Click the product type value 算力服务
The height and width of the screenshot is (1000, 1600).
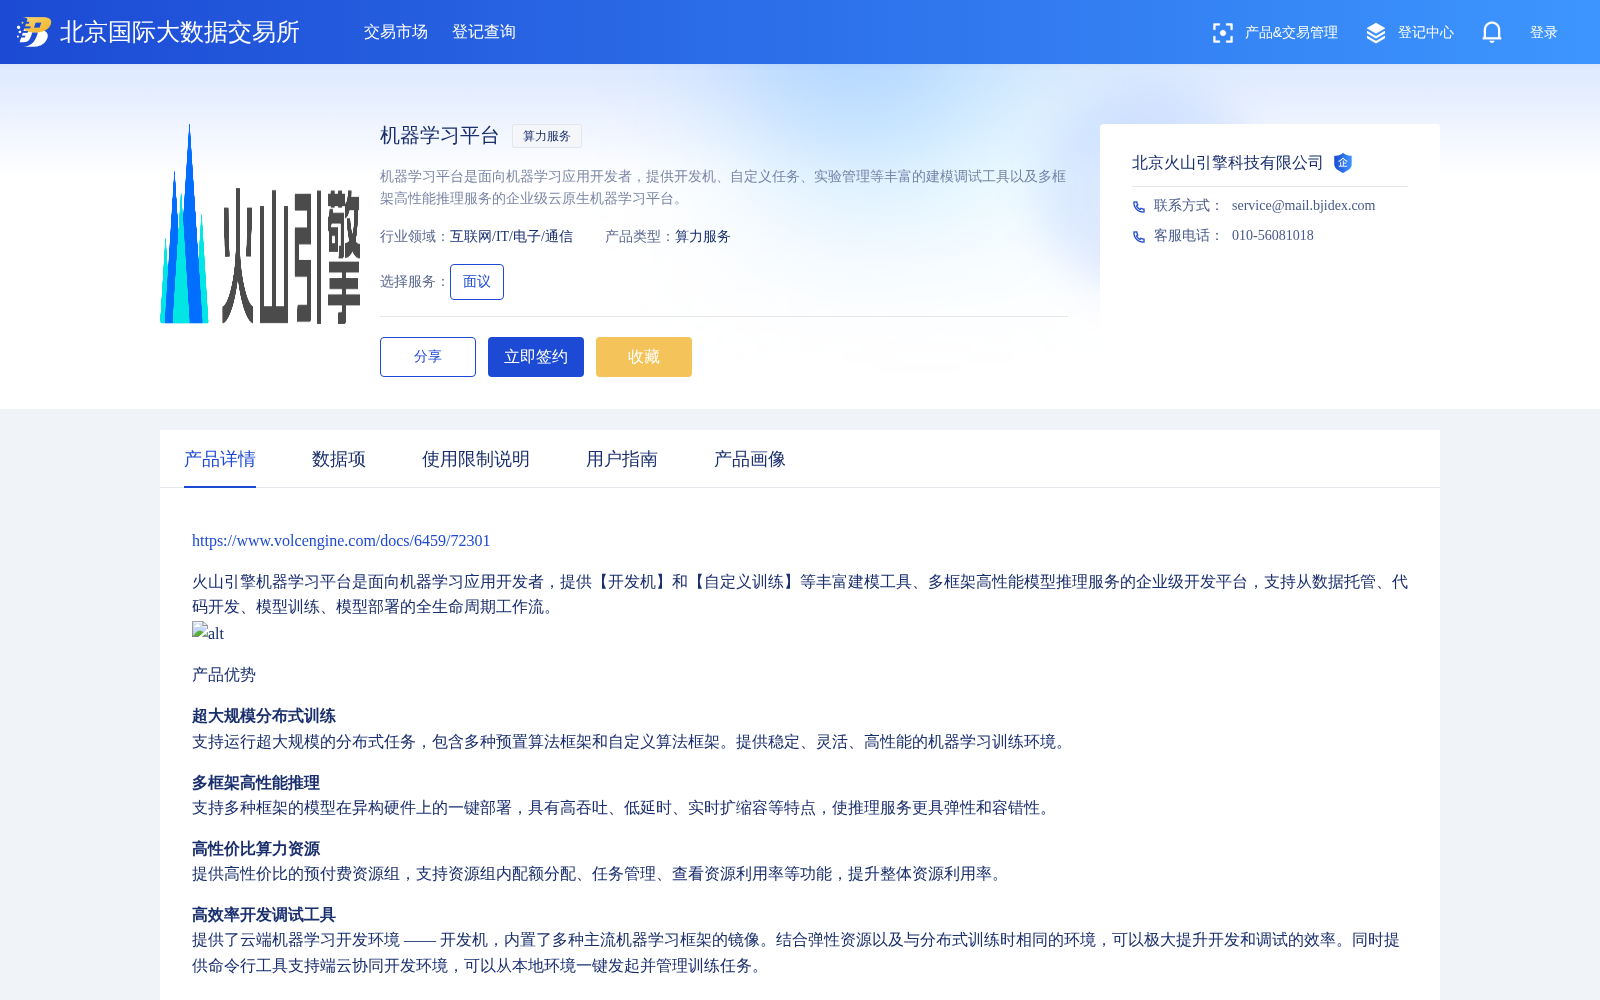703,237
